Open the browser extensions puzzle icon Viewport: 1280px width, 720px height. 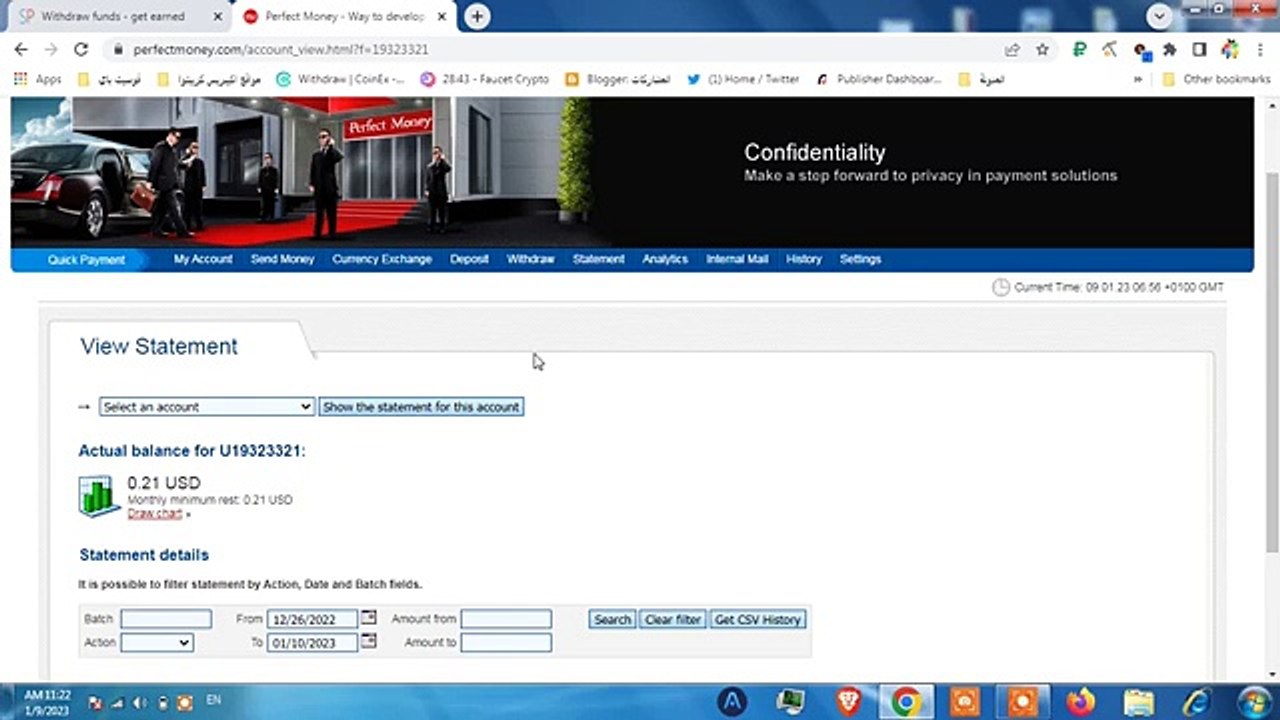tap(1170, 49)
